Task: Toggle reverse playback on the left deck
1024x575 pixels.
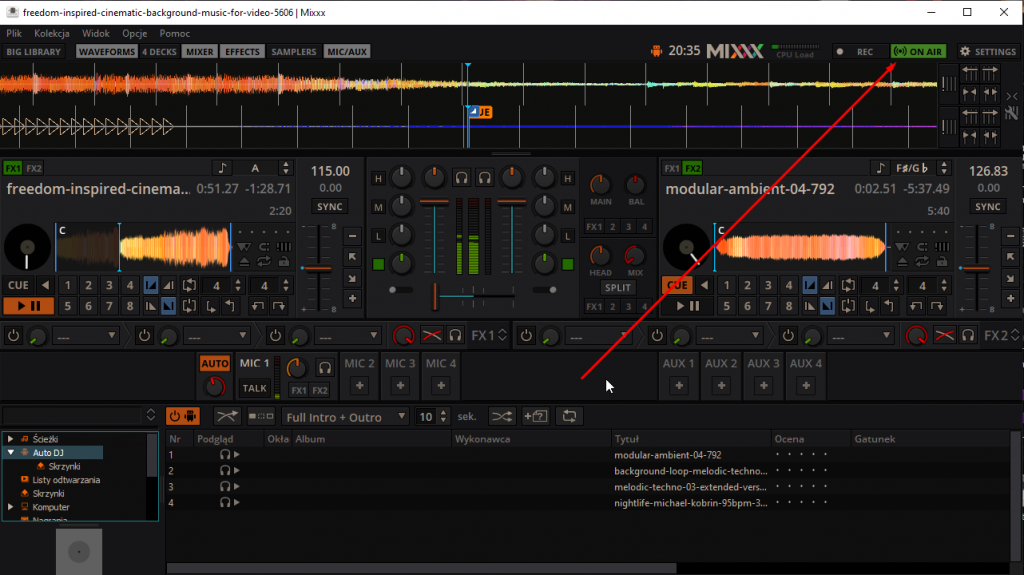Action: pos(45,285)
